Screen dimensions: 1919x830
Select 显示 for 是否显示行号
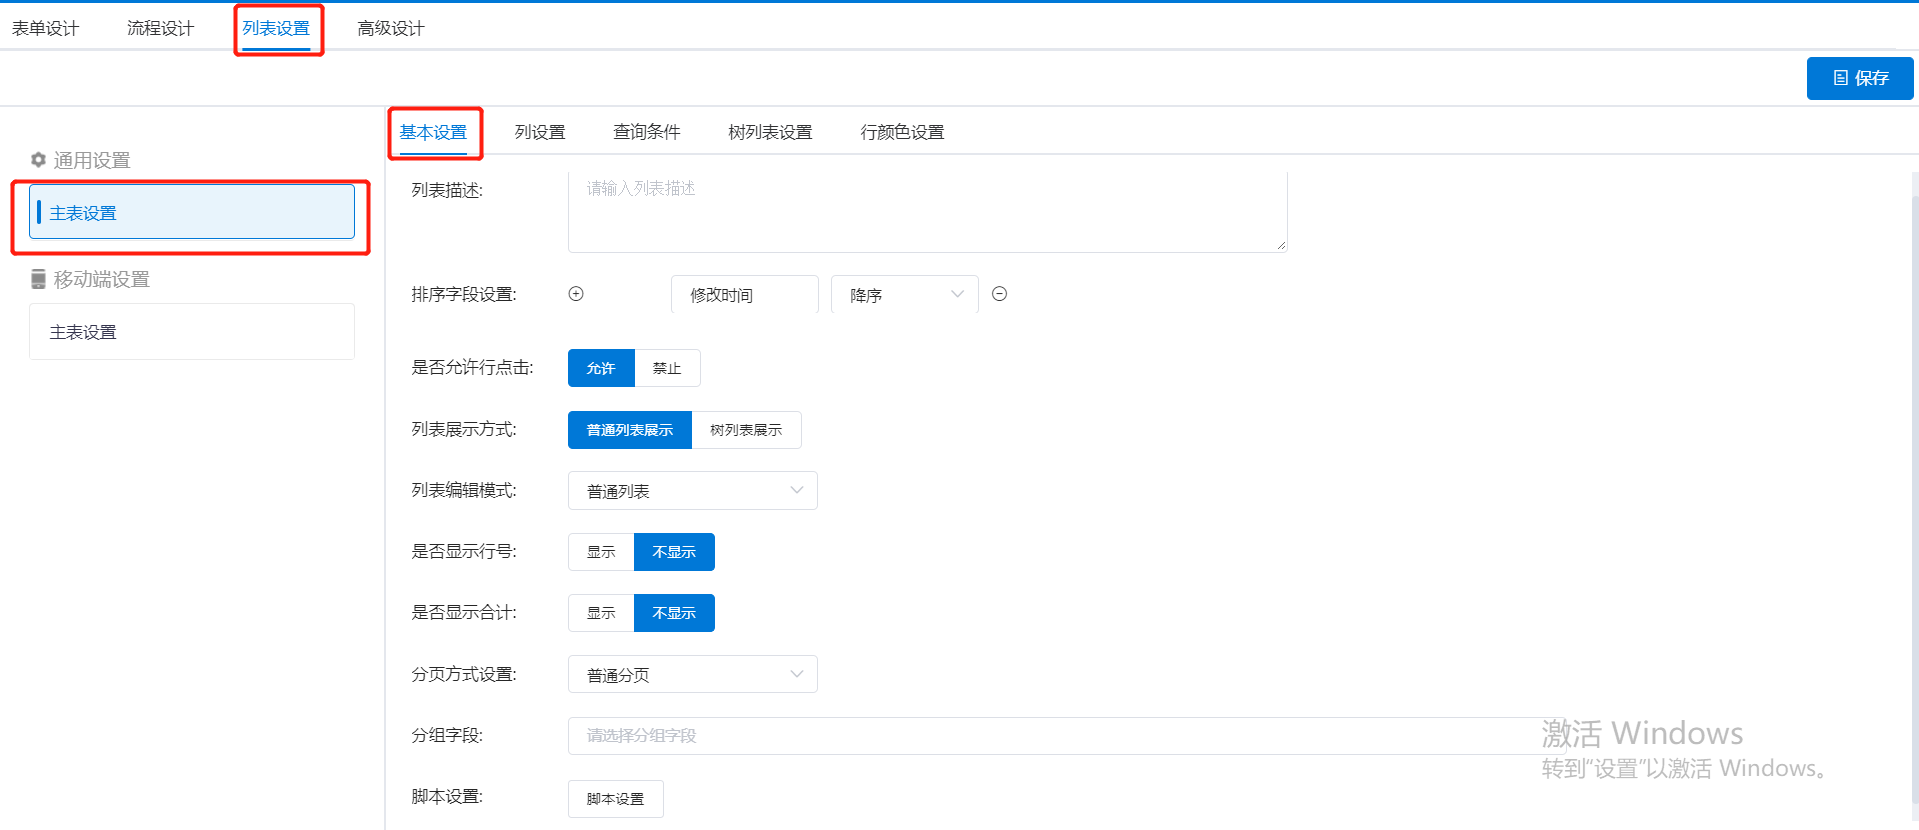click(601, 552)
